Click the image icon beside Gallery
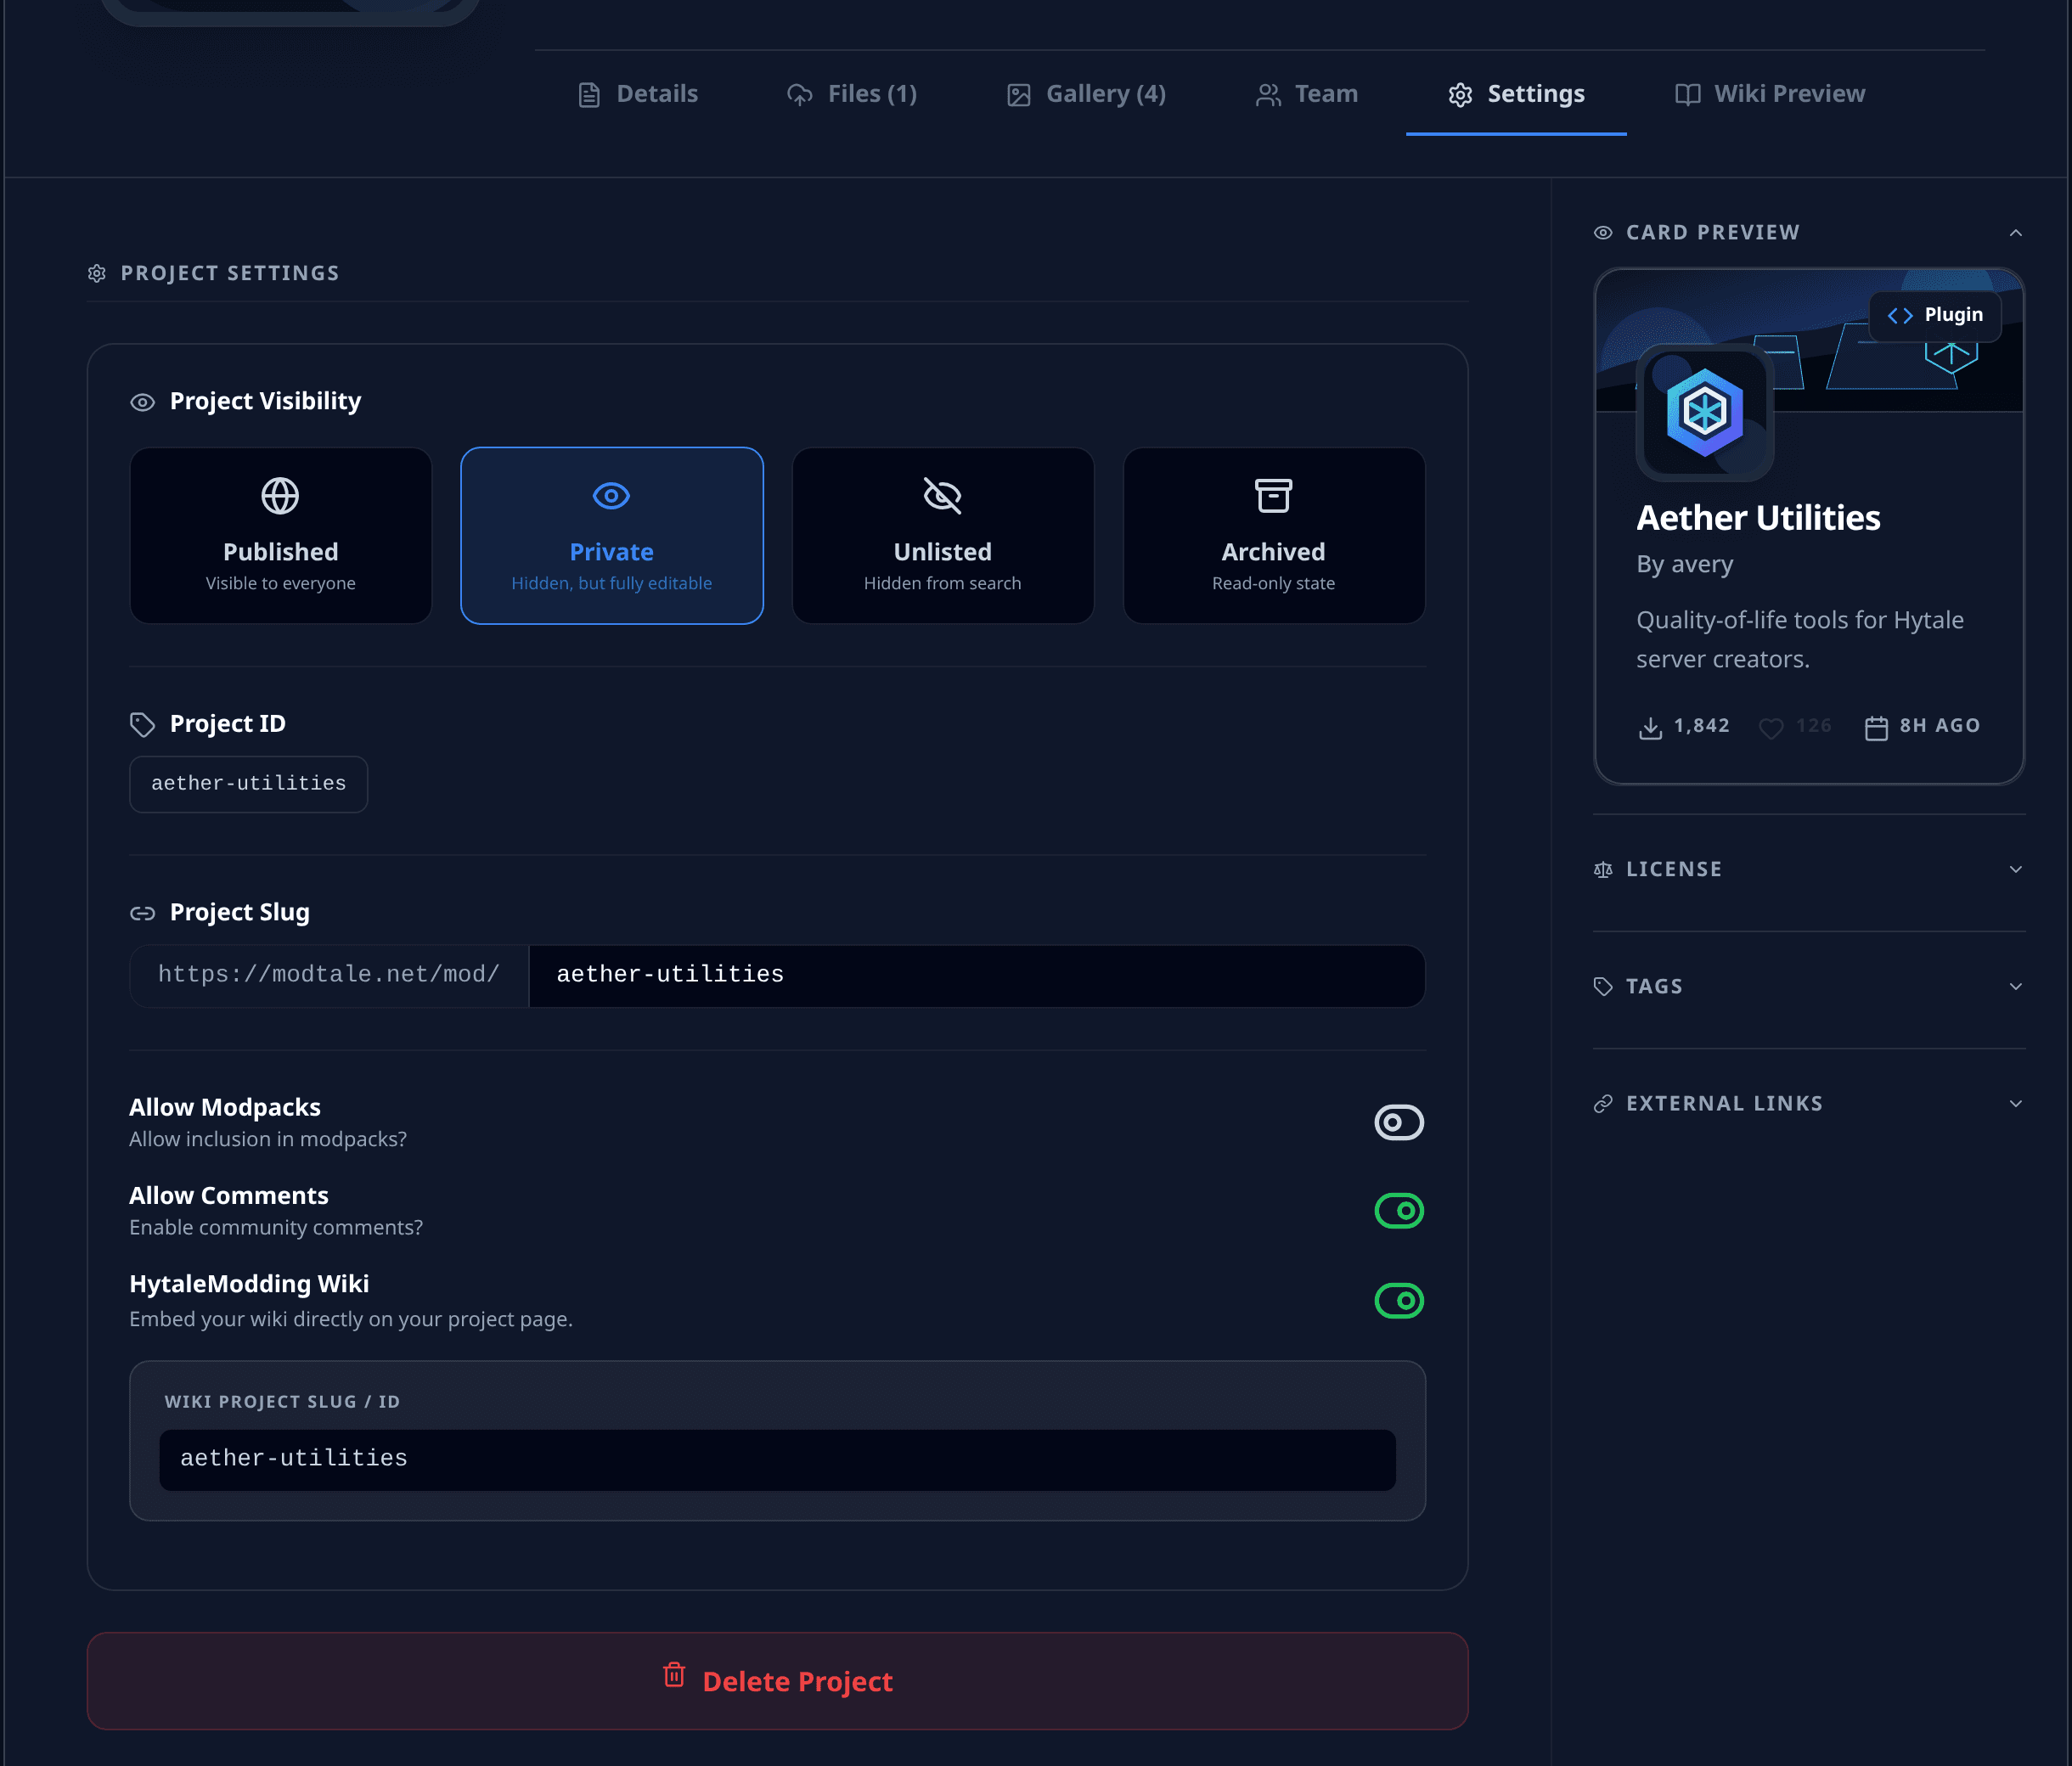 point(1018,95)
